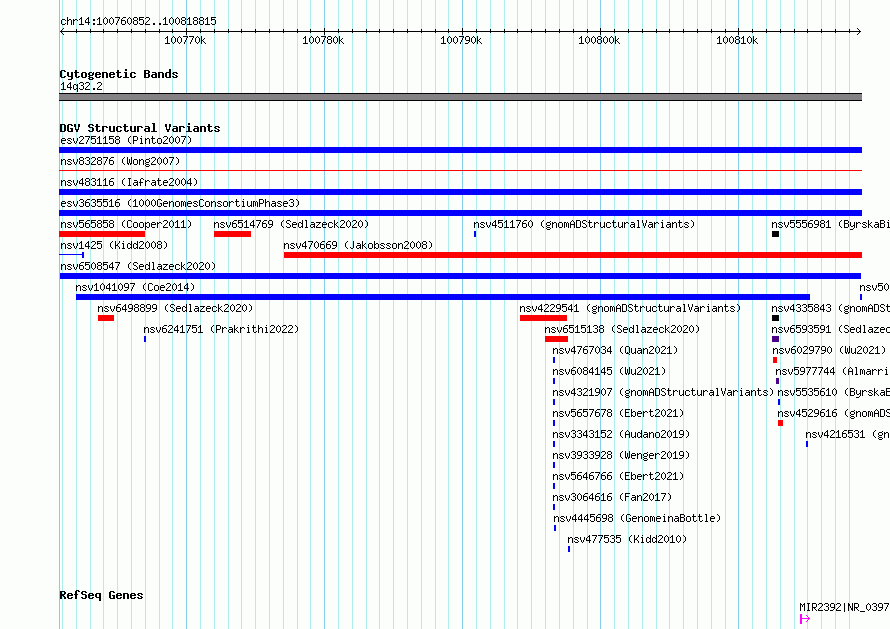Viewport: 890px width, 629px height.
Task: Select red bar under nsv6514769
Action: 232,234
